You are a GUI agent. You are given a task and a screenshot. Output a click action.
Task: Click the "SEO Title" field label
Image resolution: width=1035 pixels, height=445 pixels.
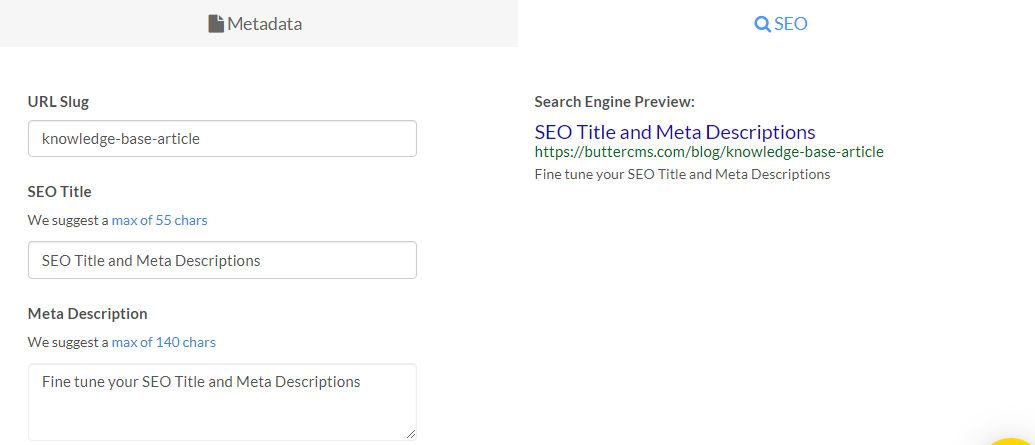(x=60, y=191)
